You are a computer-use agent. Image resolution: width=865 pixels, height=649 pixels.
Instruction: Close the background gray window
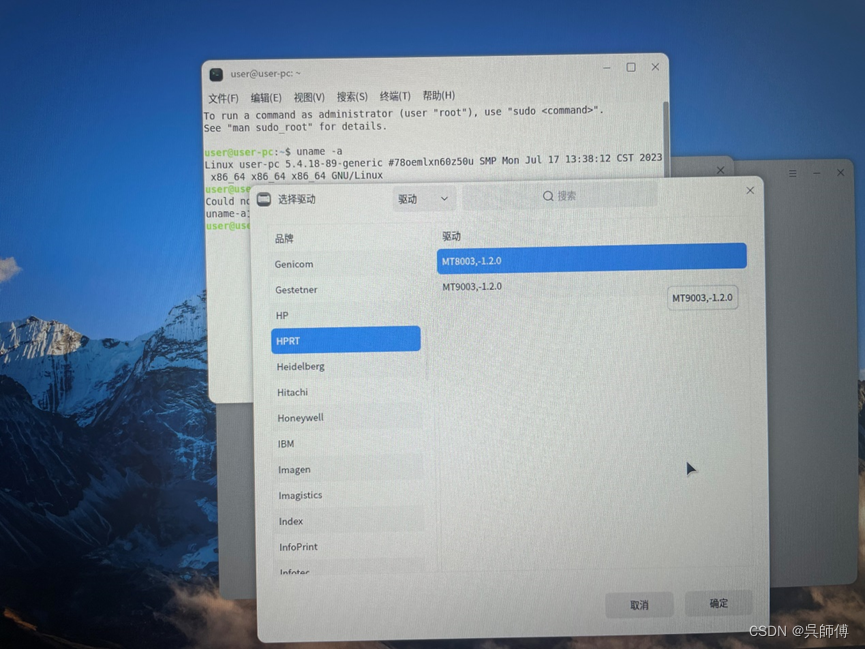point(841,173)
